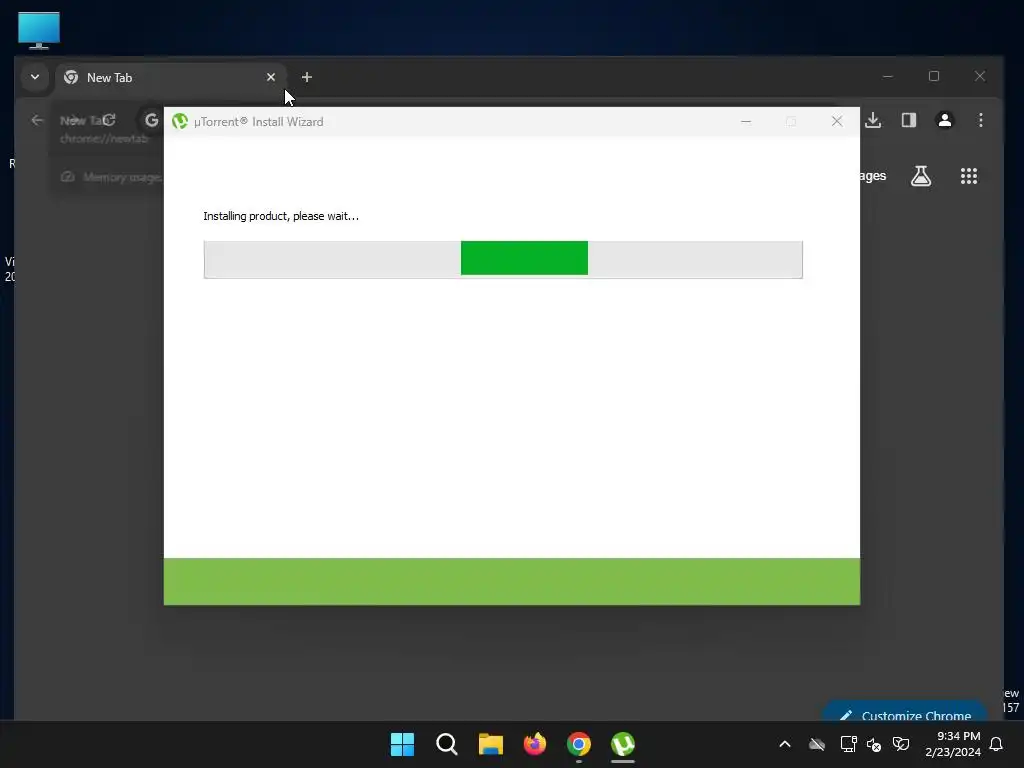Open the network status tray icon
The width and height of the screenshot is (1024, 768).
(848, 744)
